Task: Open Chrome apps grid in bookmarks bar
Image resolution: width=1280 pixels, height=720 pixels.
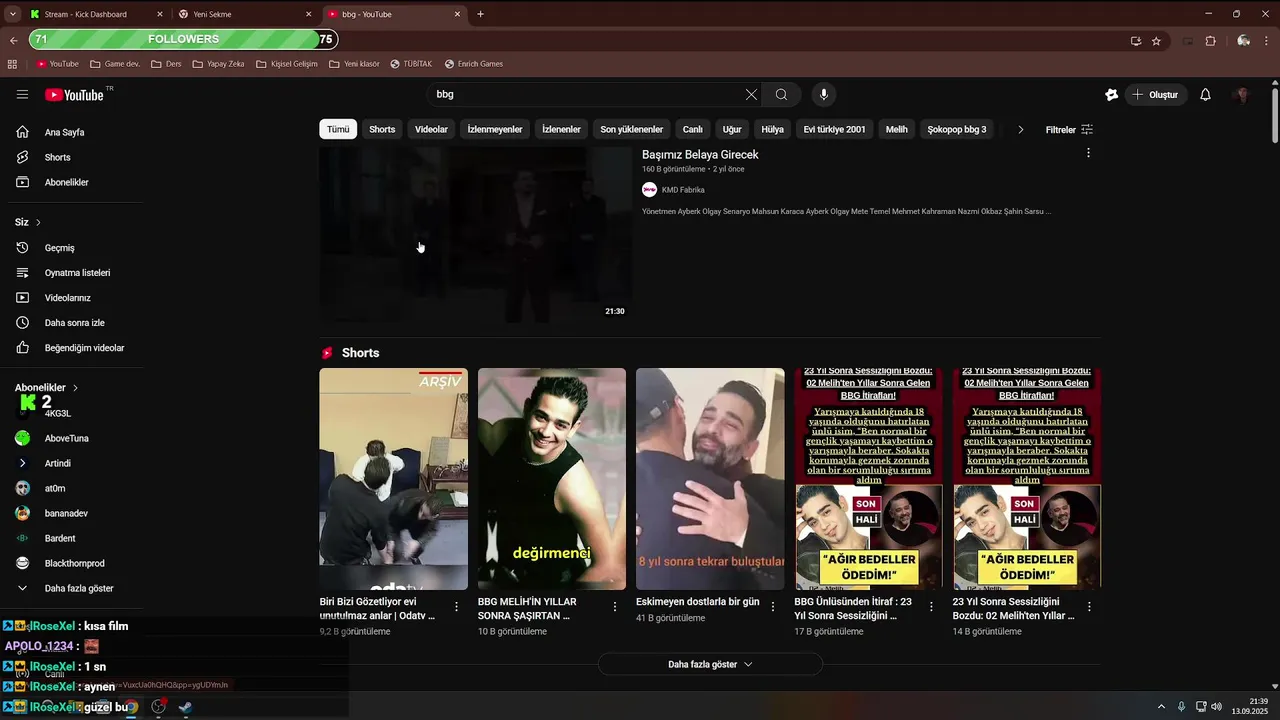Action: [x=12, y=64]
